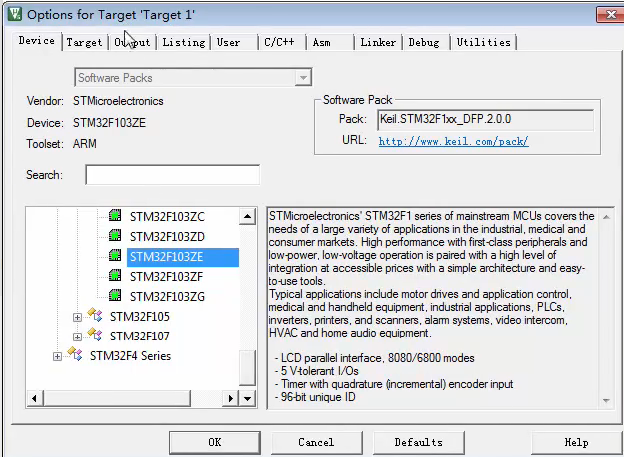Screen dimensions: 624x457
Task: Click the Pack name field
Action: [486, 119]
